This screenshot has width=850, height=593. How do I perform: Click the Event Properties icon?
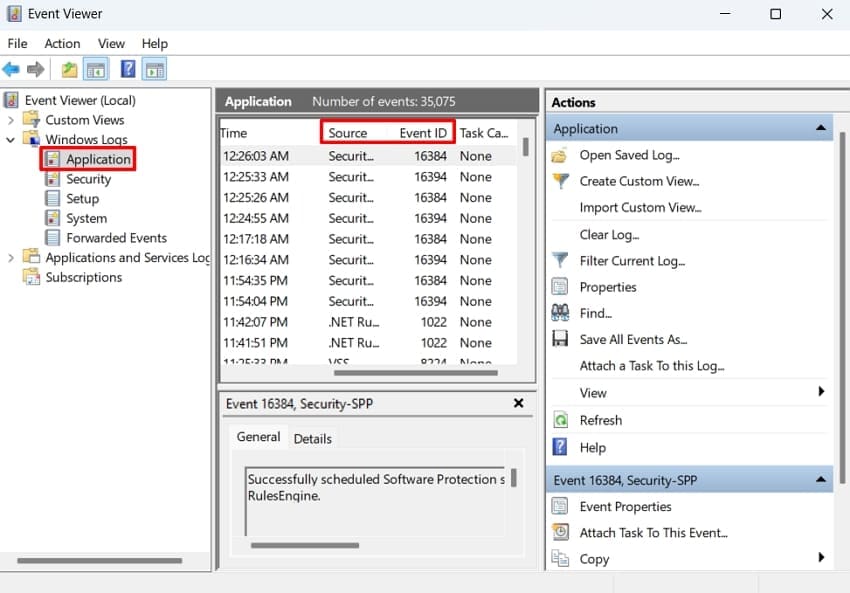coord(559,506)
